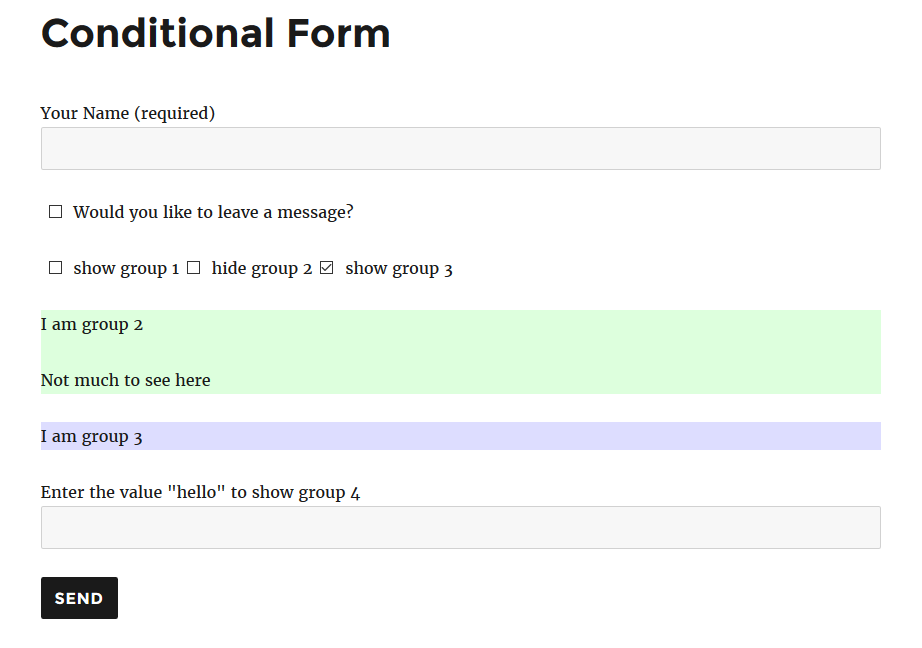Click the 'I am group 3' text
Screen dimensions: 922x648
(92, 436)
